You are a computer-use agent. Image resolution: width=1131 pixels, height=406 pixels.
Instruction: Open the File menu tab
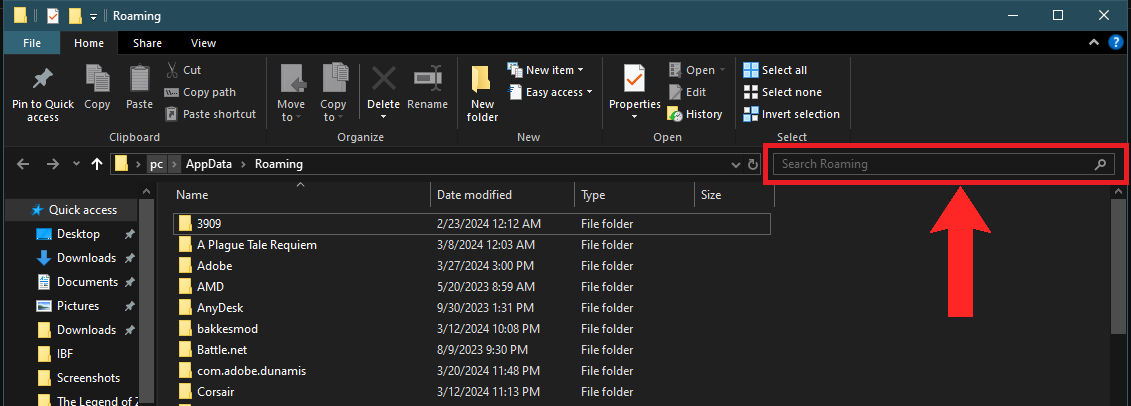[32, 43]
